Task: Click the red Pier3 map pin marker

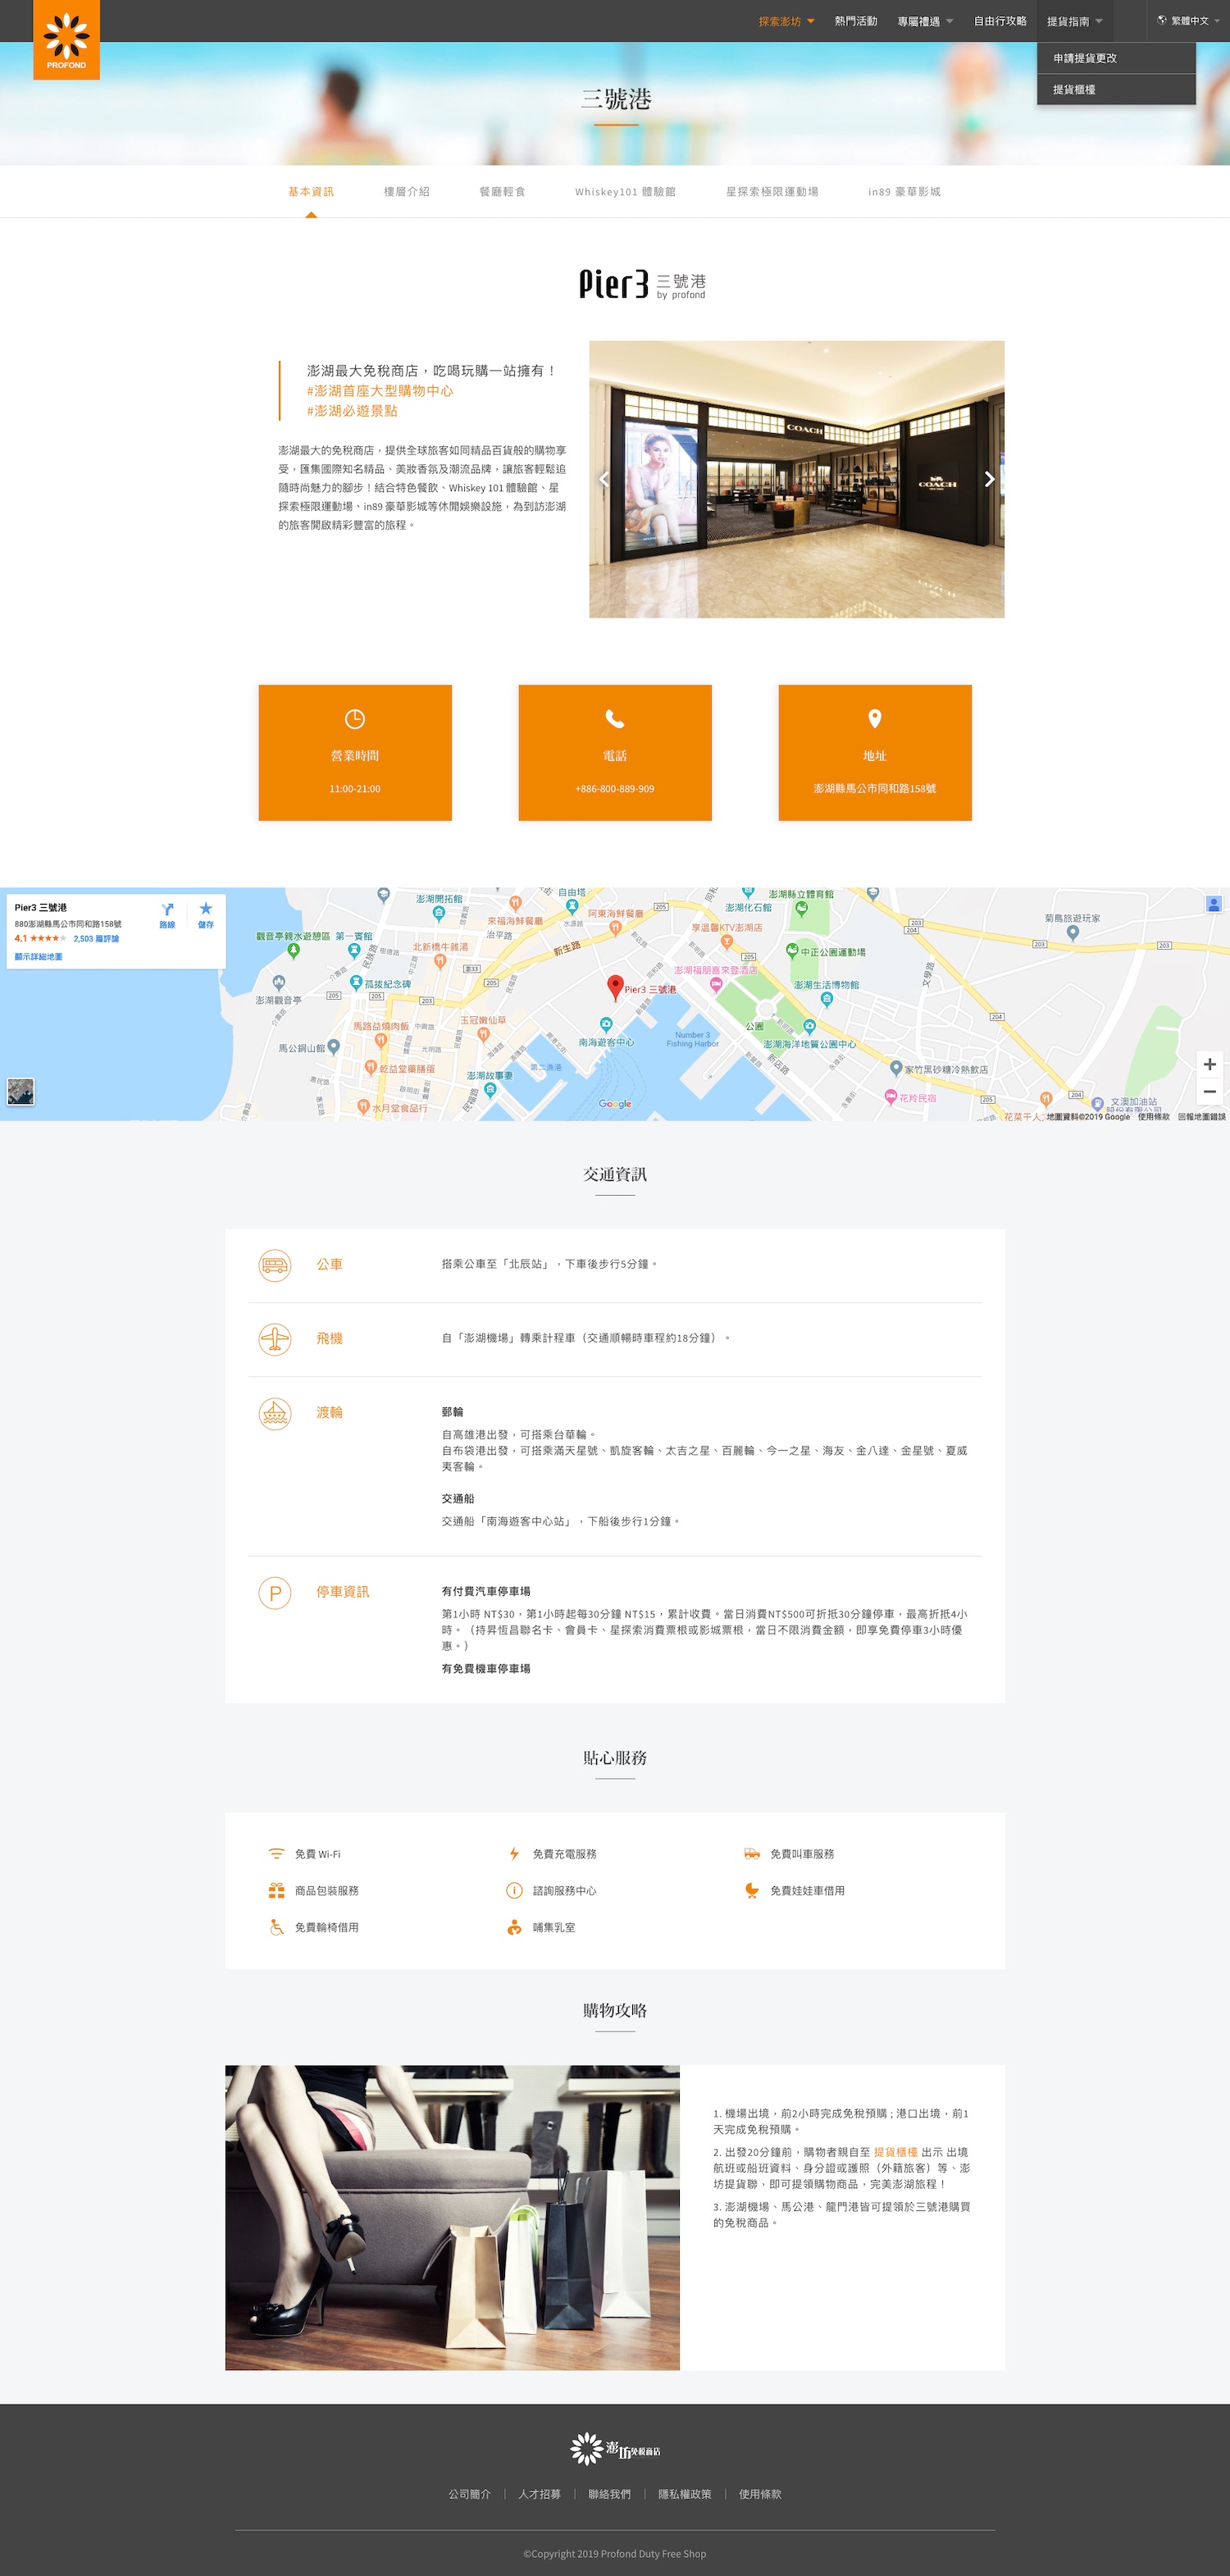Action: (616, 986)
